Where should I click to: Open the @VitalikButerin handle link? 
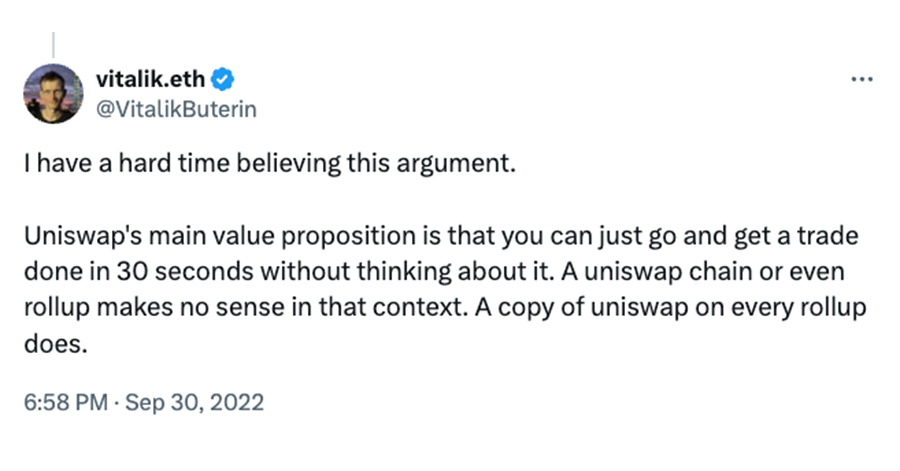[x=176, y=109]
